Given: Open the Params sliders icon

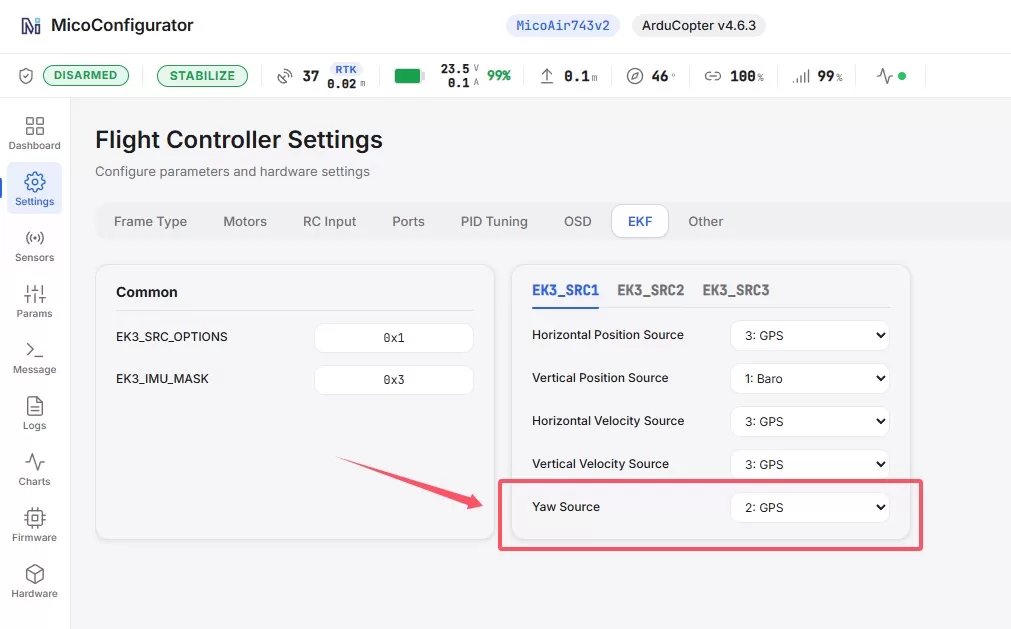Looking at the screenshot, I should (x=34, y=294).
